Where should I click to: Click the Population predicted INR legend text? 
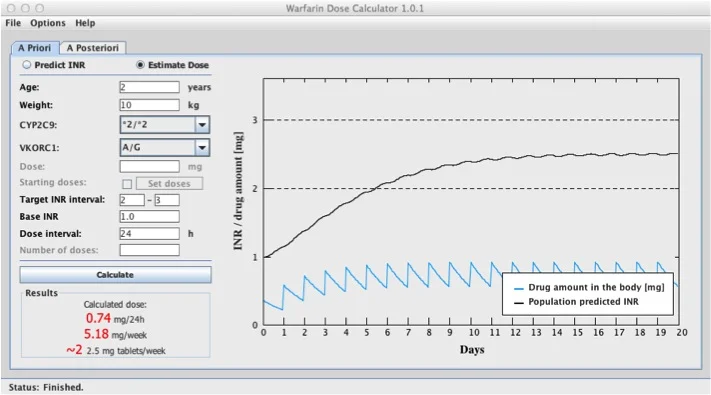(583, 302)
